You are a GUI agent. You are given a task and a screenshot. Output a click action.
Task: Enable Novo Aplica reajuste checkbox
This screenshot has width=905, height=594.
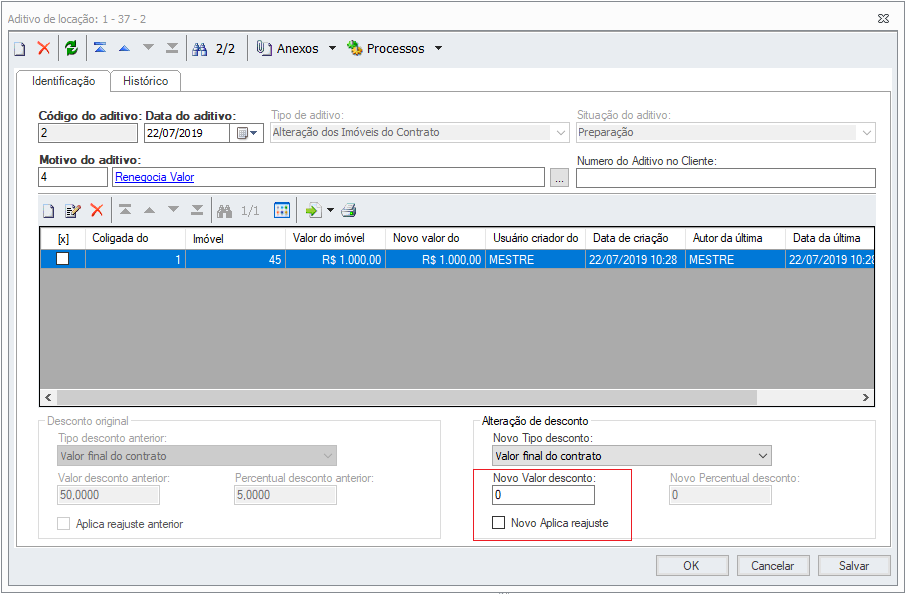(x=498, y=523)
